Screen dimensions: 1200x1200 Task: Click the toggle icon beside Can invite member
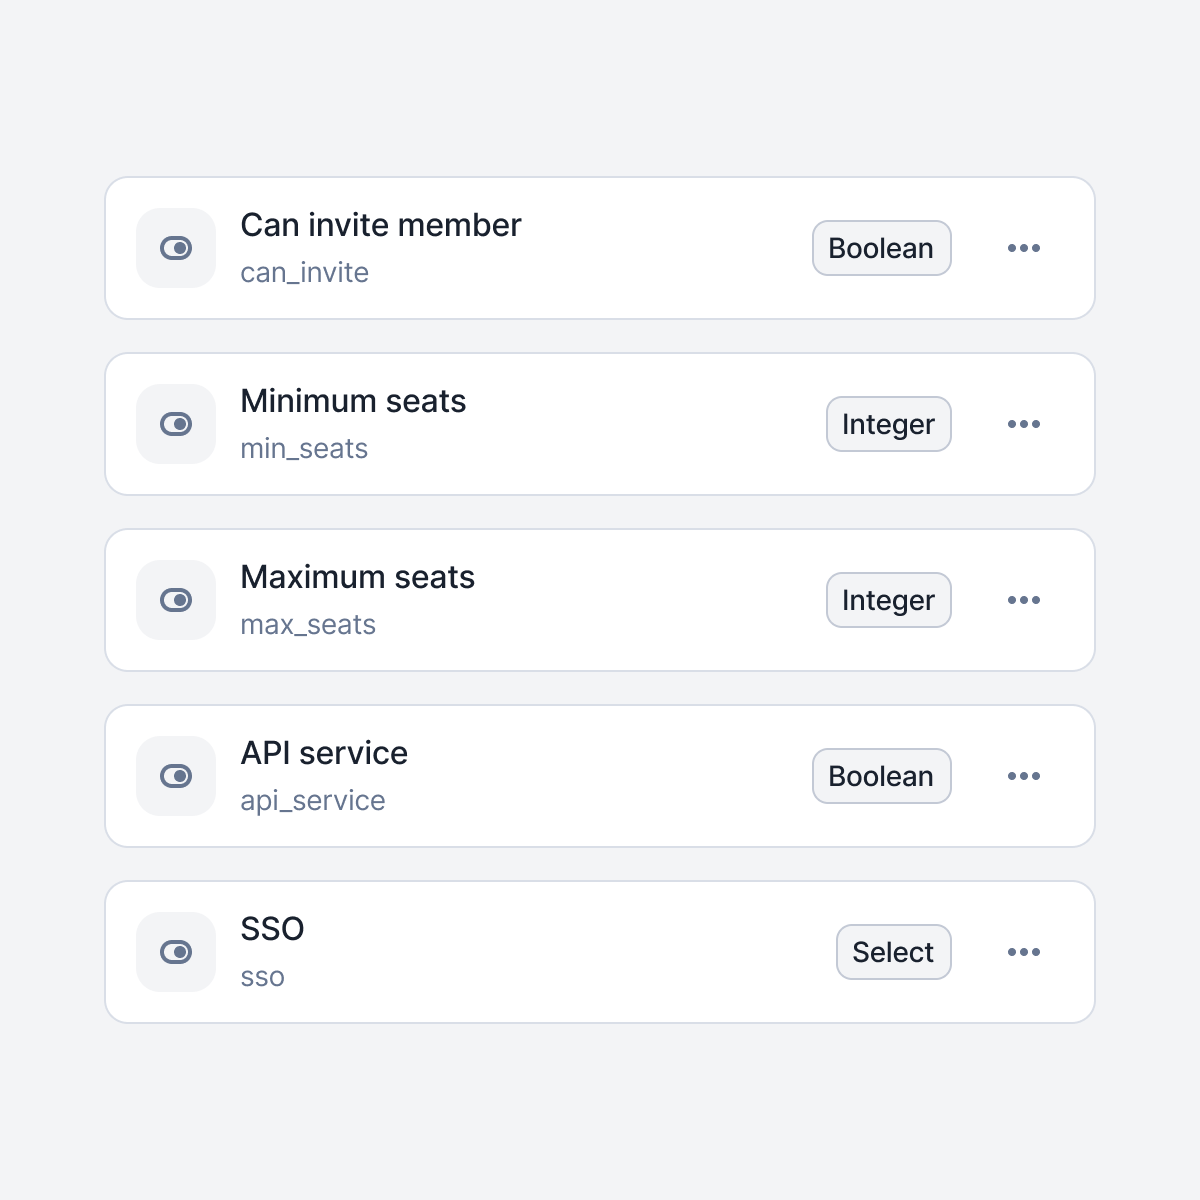pos(176,248)
